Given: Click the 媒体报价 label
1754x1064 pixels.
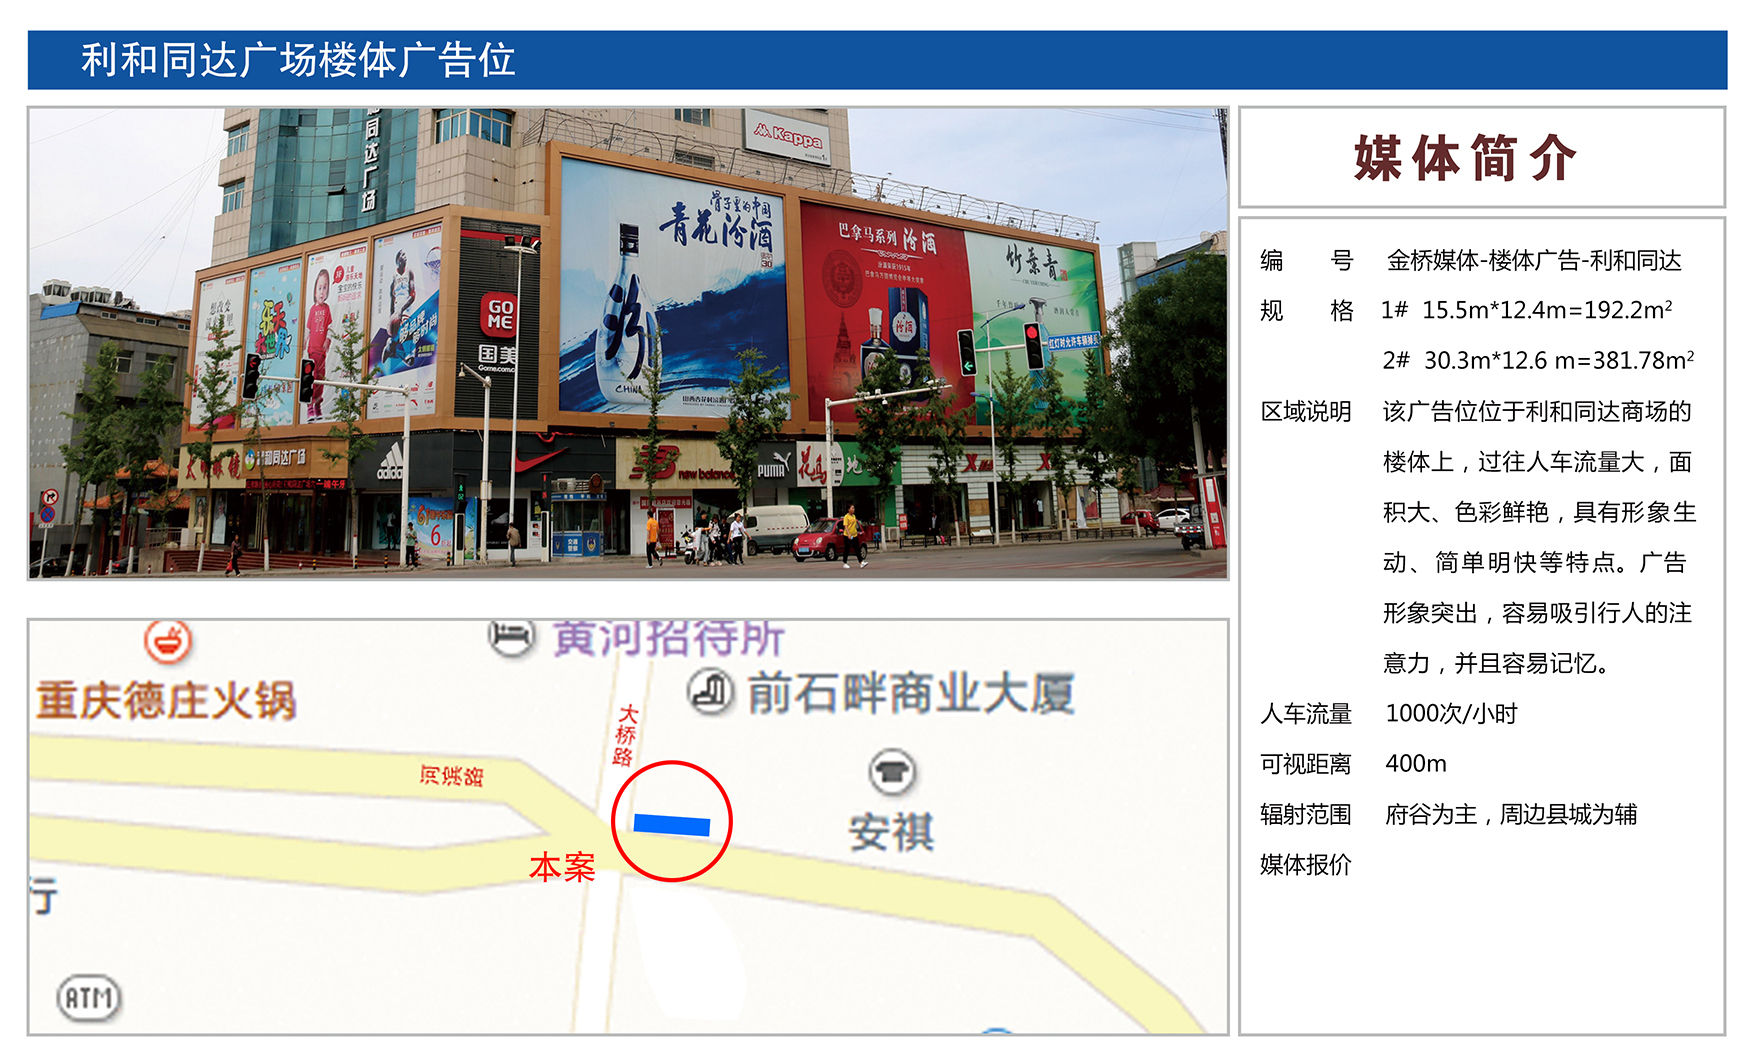Looking at the screenshot, I should pyautogui.click(x=1306, y=865).
